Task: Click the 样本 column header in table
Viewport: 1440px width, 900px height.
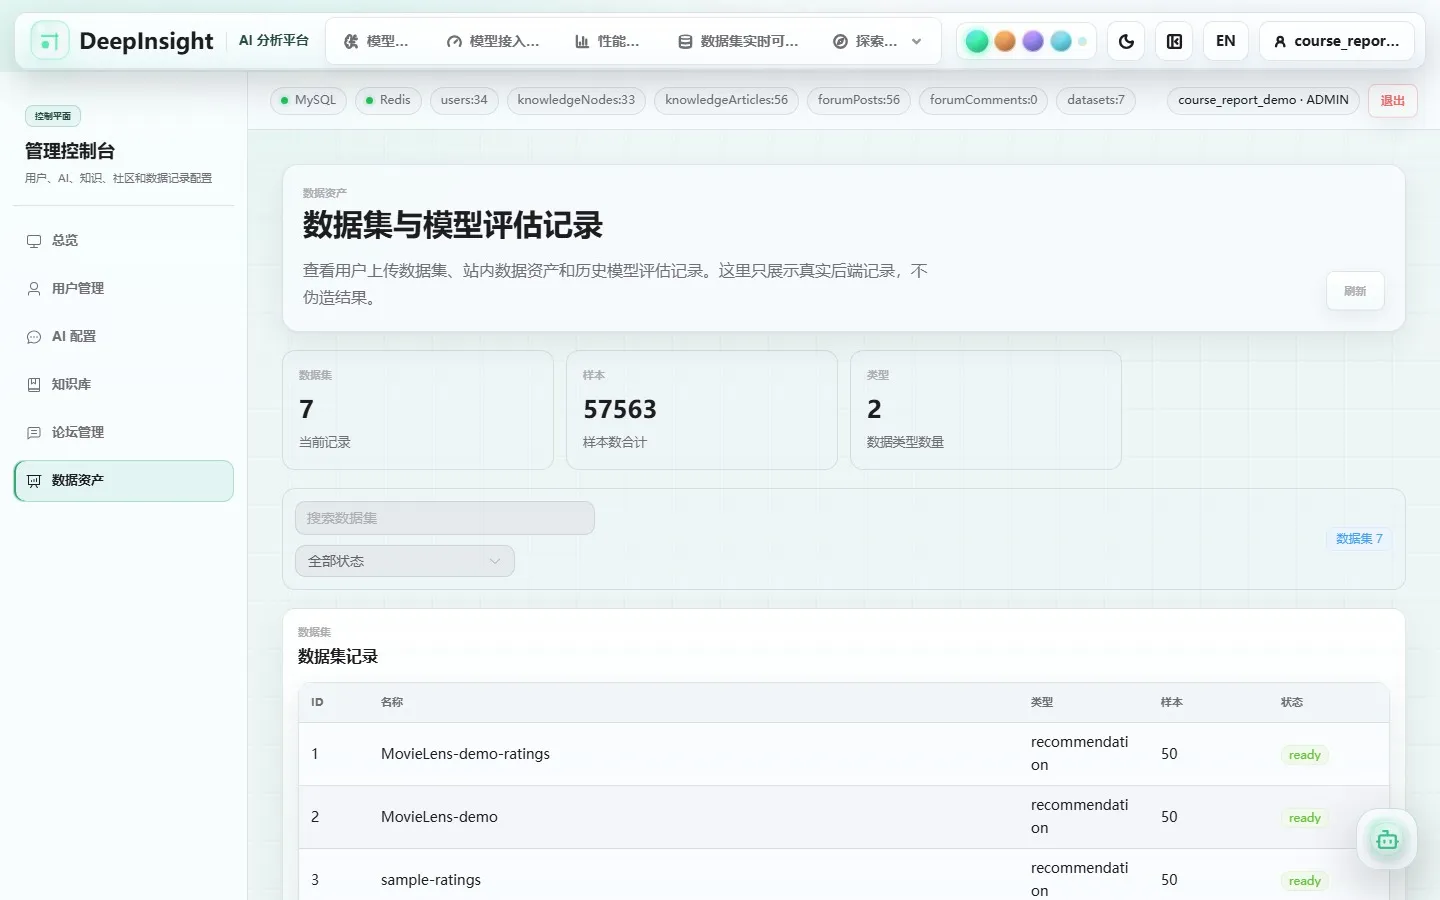Action: pos(1172,702)
